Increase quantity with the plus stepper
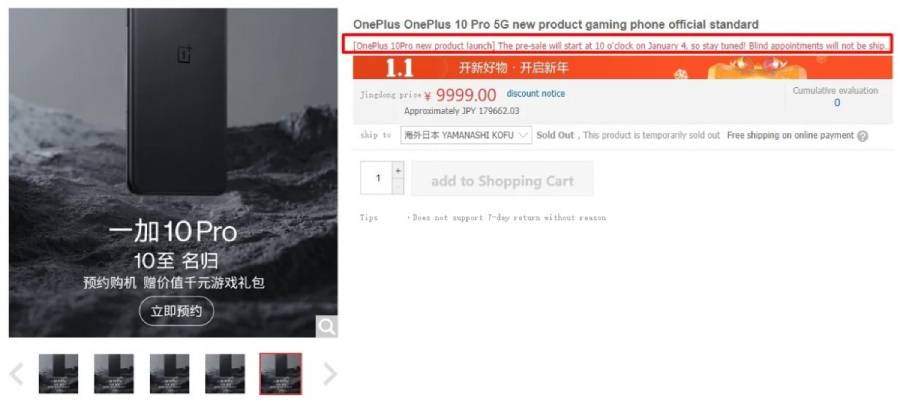 [x=398, y=170]
